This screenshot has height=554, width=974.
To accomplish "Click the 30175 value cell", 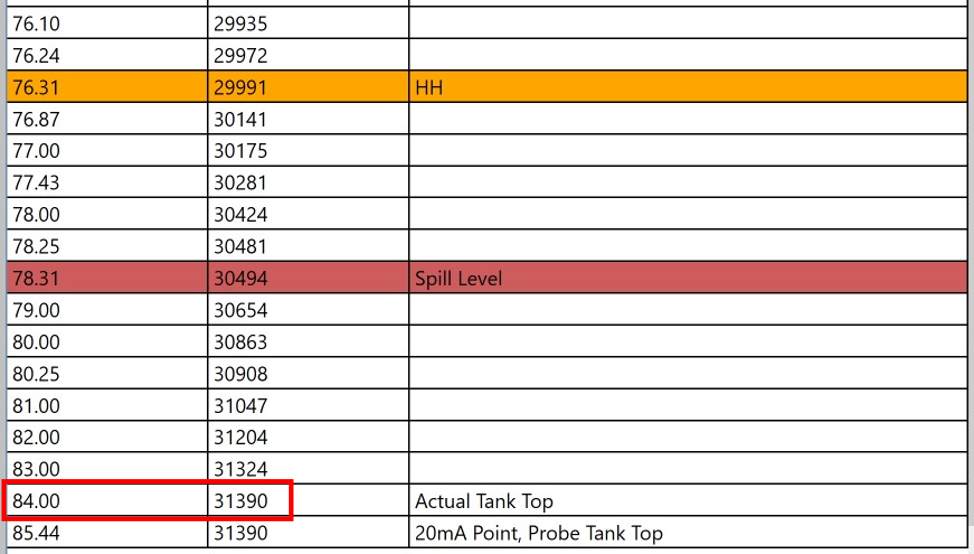I will [x=308, y=151].
